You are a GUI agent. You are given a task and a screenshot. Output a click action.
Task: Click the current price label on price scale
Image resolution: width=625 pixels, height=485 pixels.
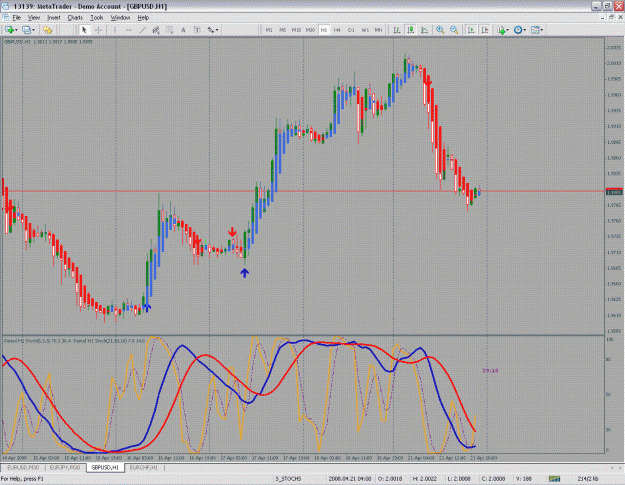[614, 192]
